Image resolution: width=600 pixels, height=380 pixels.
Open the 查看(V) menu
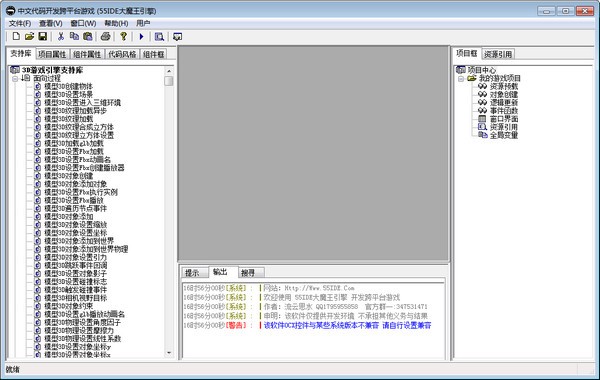(x=51, y=23)
